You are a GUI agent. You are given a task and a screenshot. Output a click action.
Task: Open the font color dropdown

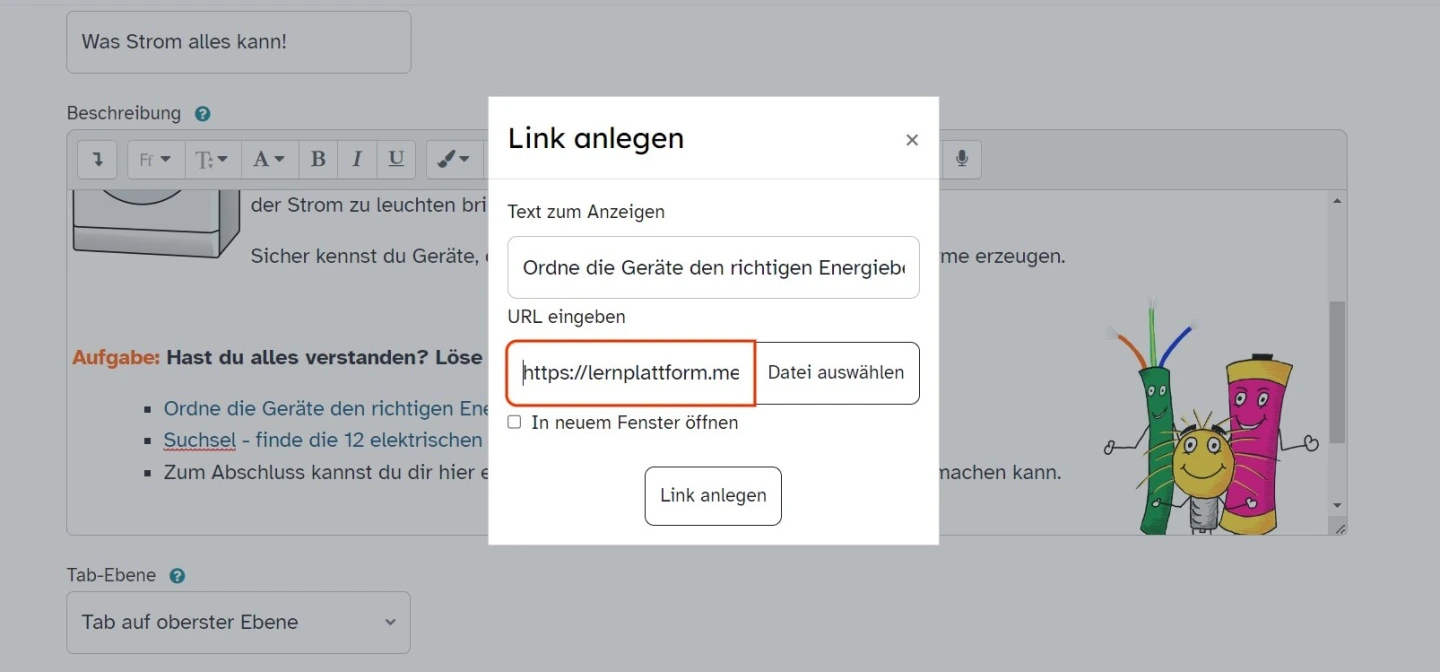point(269,159)
